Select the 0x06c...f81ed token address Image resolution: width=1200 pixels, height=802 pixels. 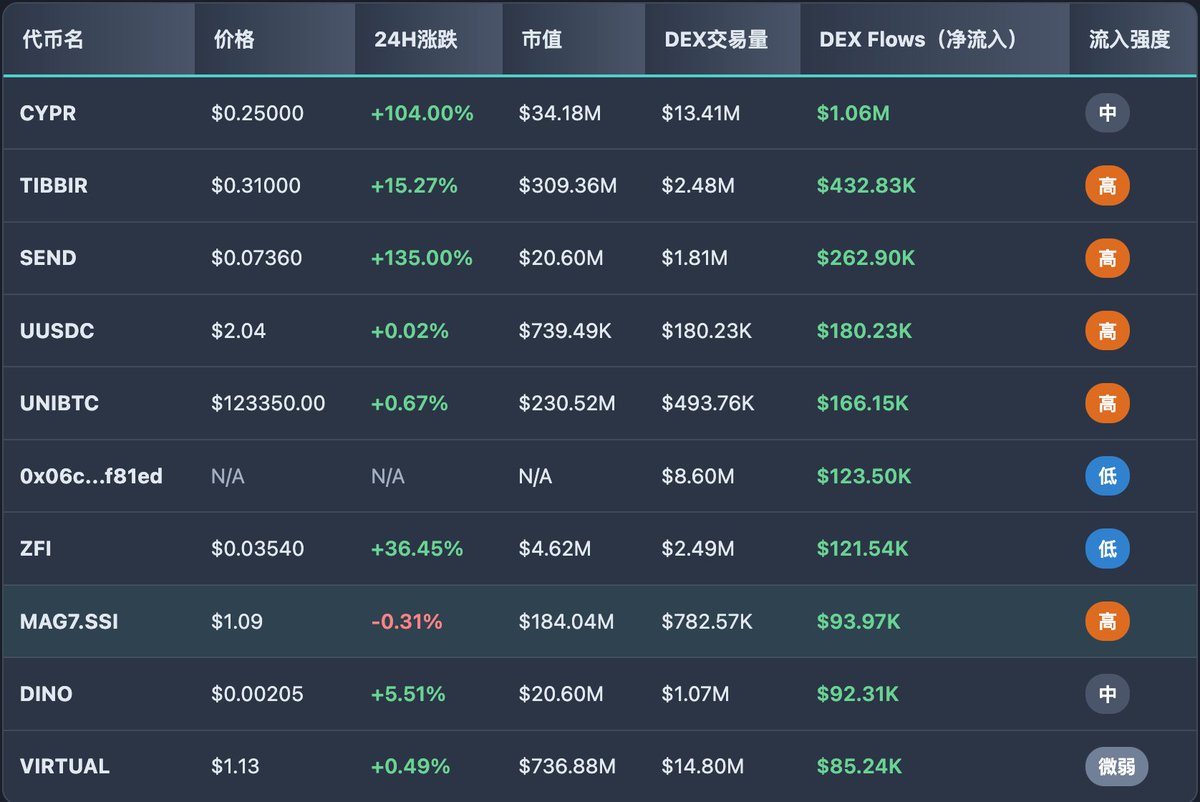pos(91,477)
